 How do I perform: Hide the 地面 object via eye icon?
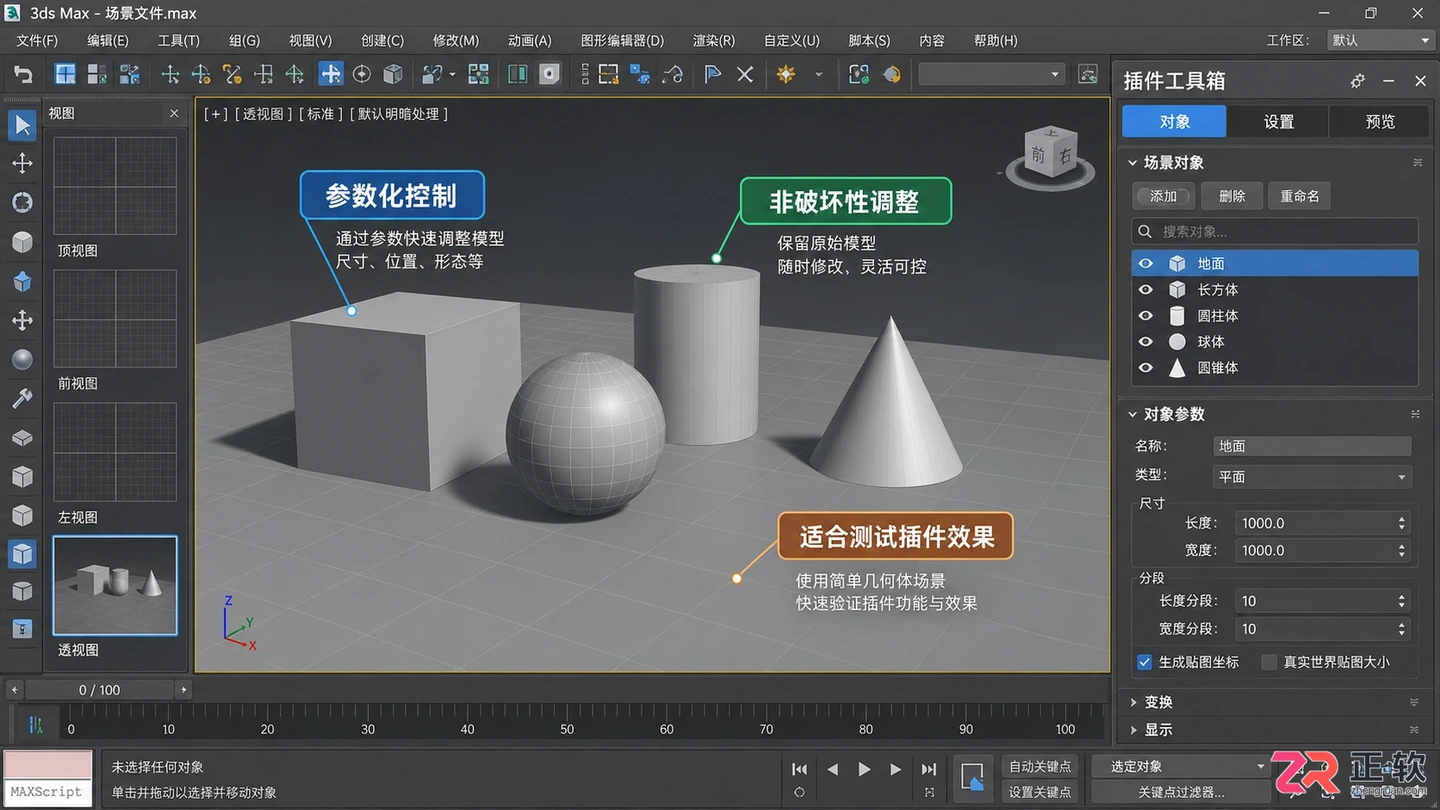coord(1146,264)
